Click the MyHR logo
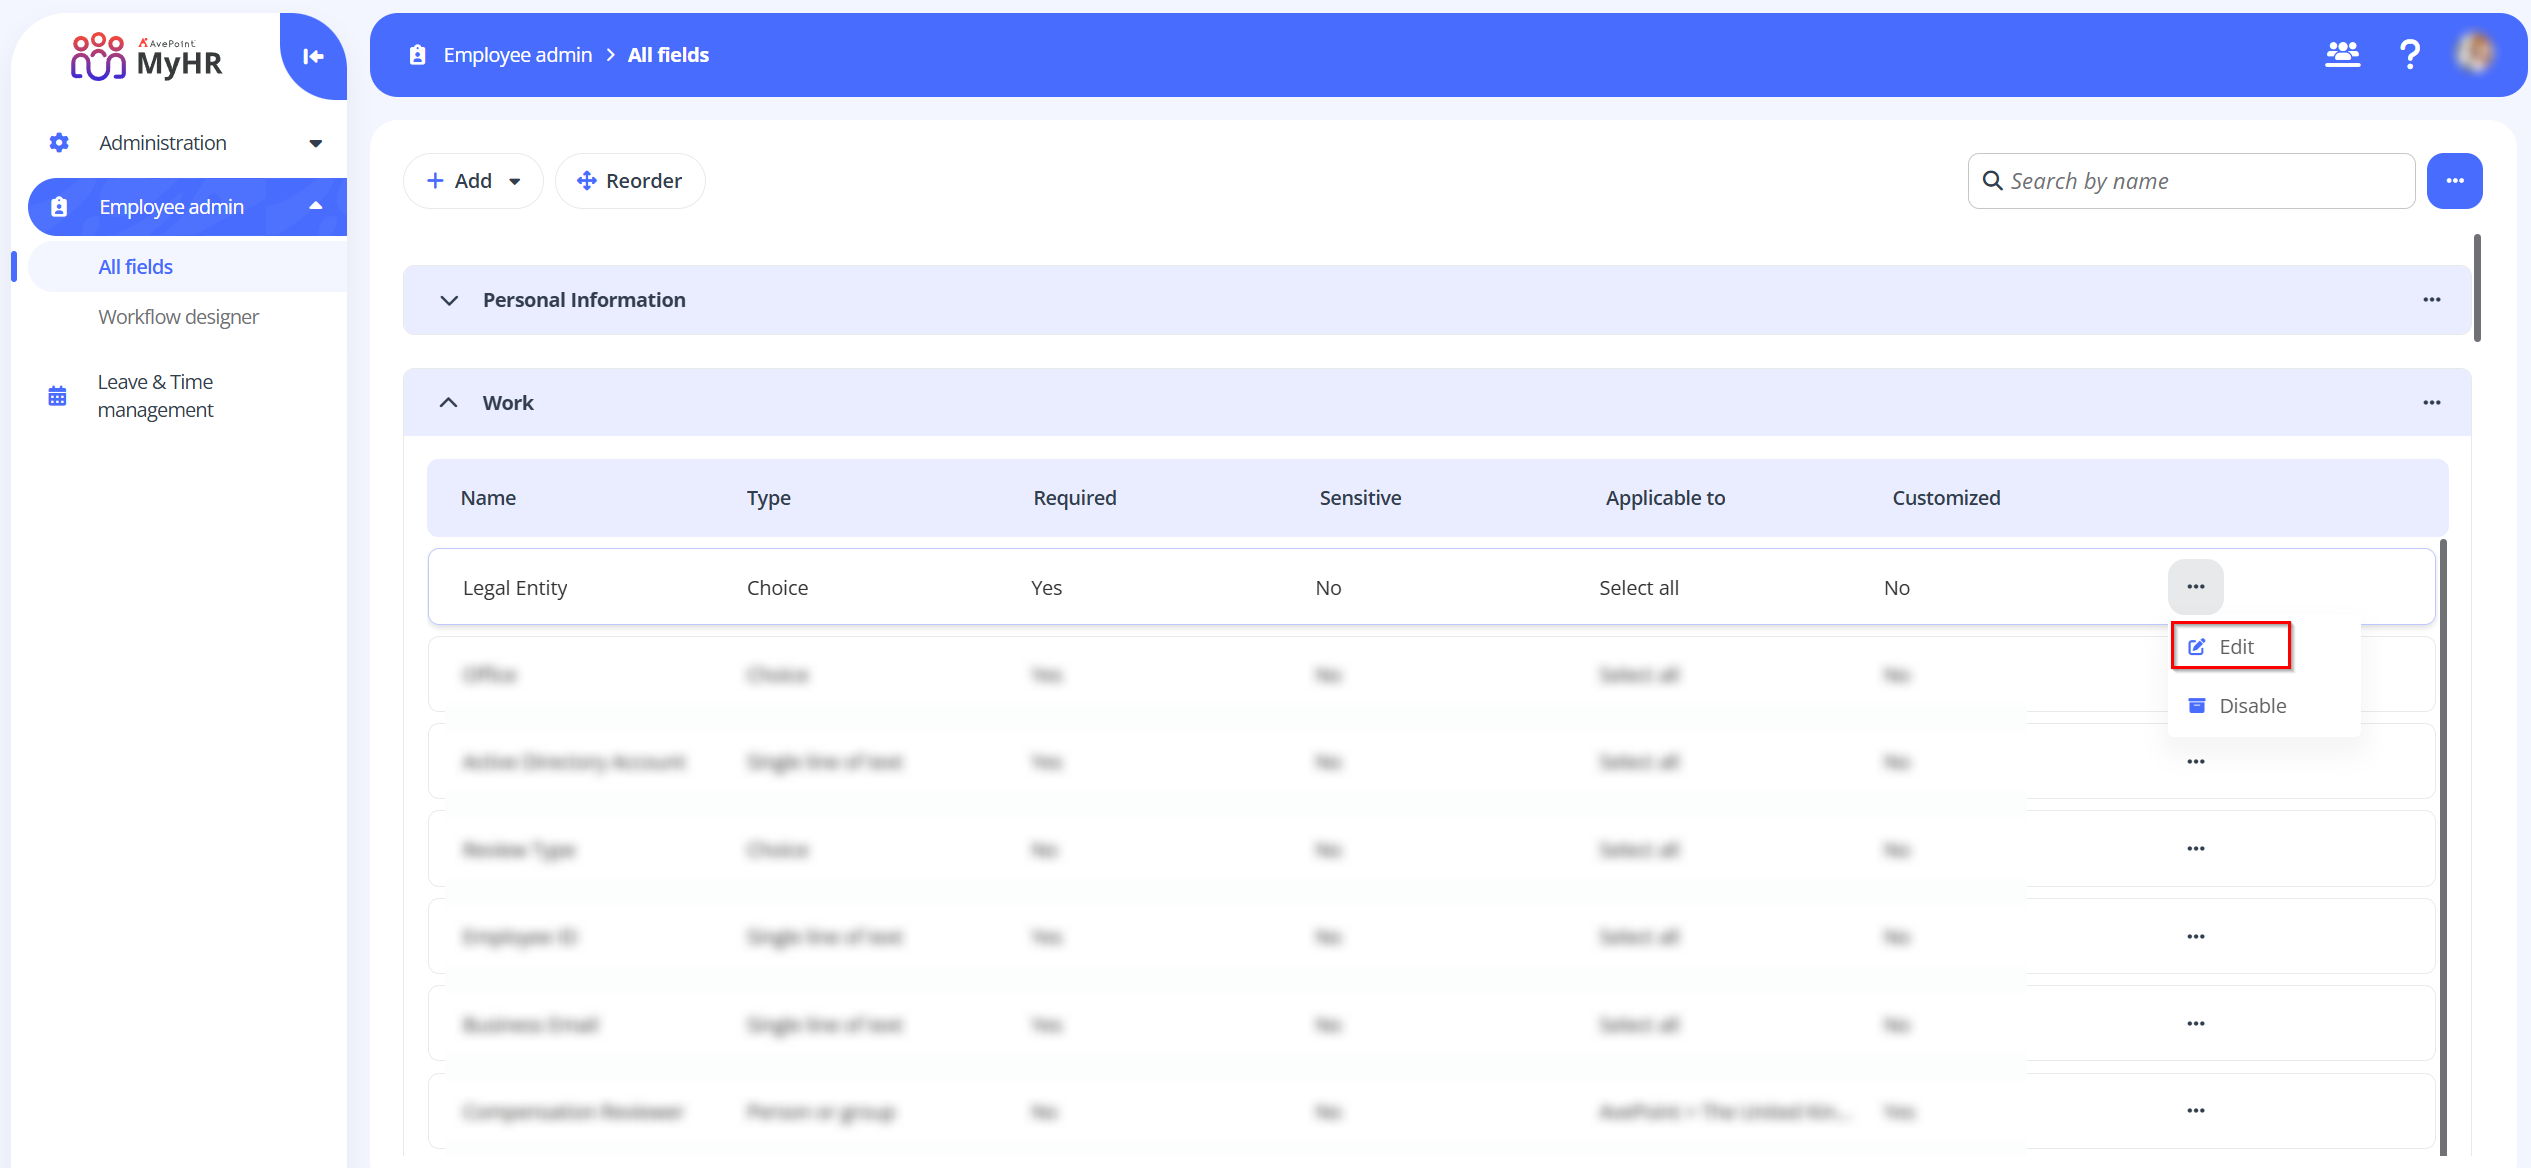The image size is (2531, 1168). [x=147, y=56]
